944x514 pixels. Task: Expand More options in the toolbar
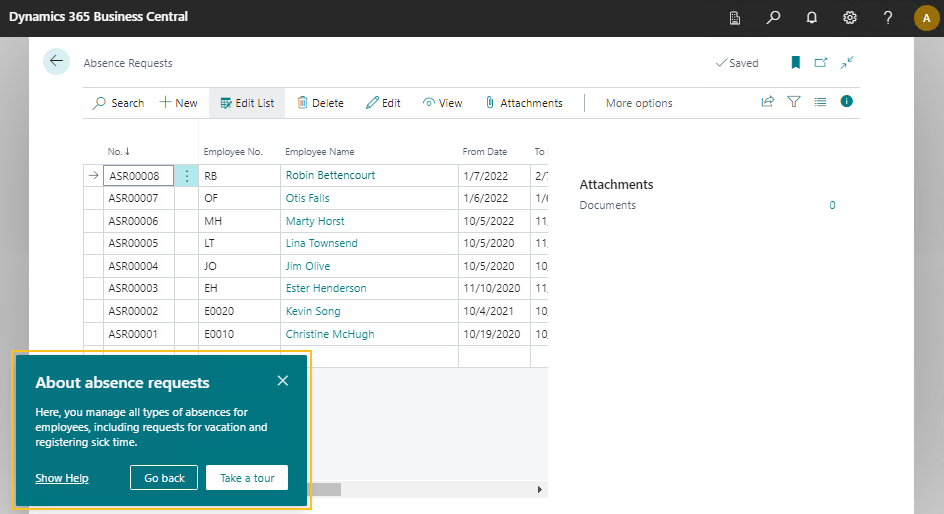(639, 103)
